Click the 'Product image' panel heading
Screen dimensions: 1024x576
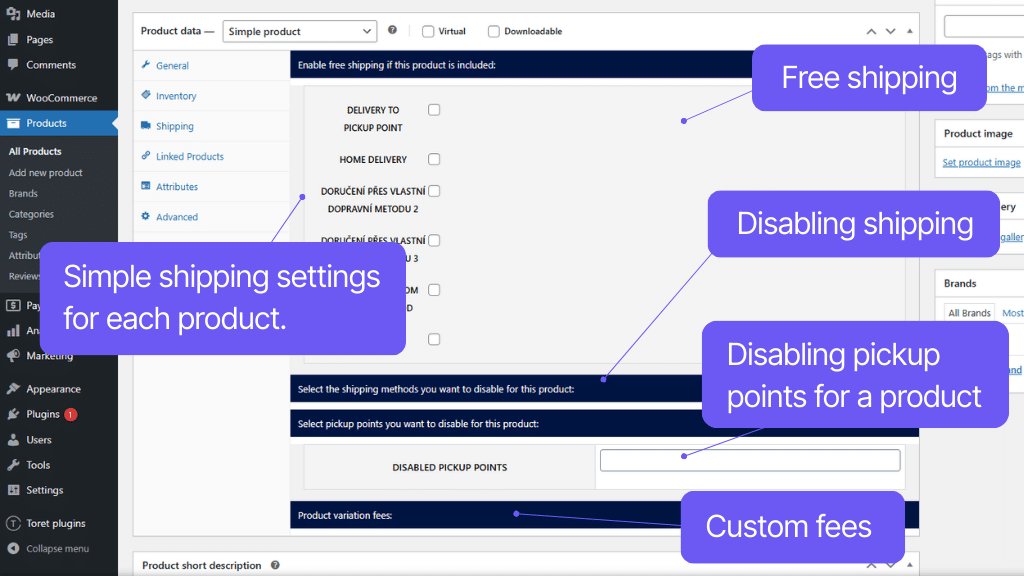[x=978, y=133]
